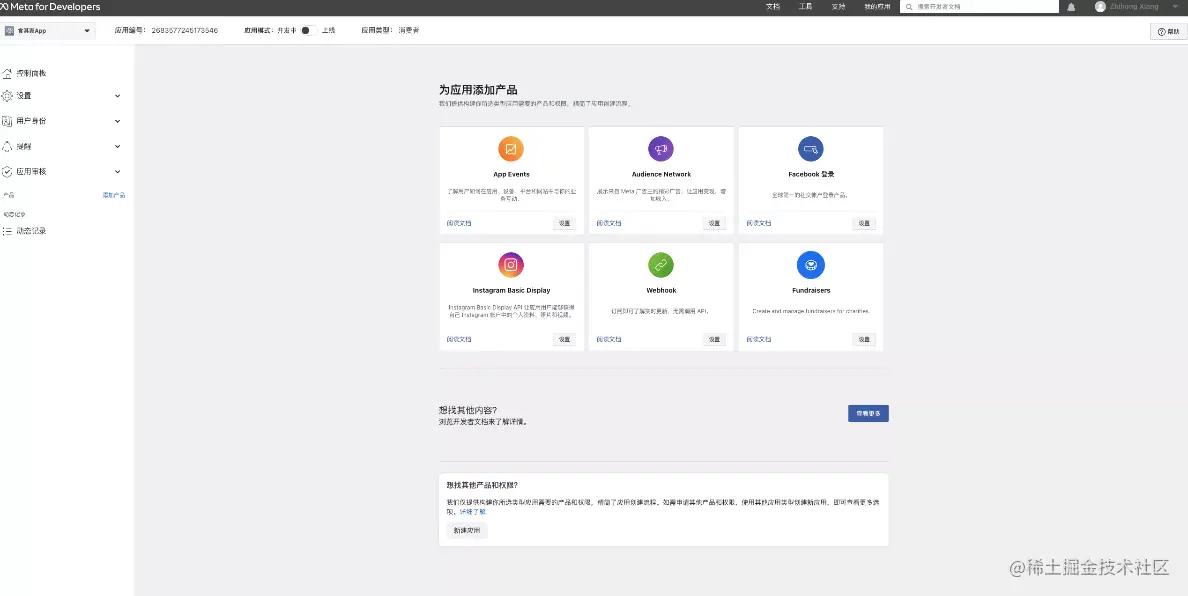1188x596 pixels.
Task: Click the Zhihong Xiang profile avatar
Action: (1100, 6)
